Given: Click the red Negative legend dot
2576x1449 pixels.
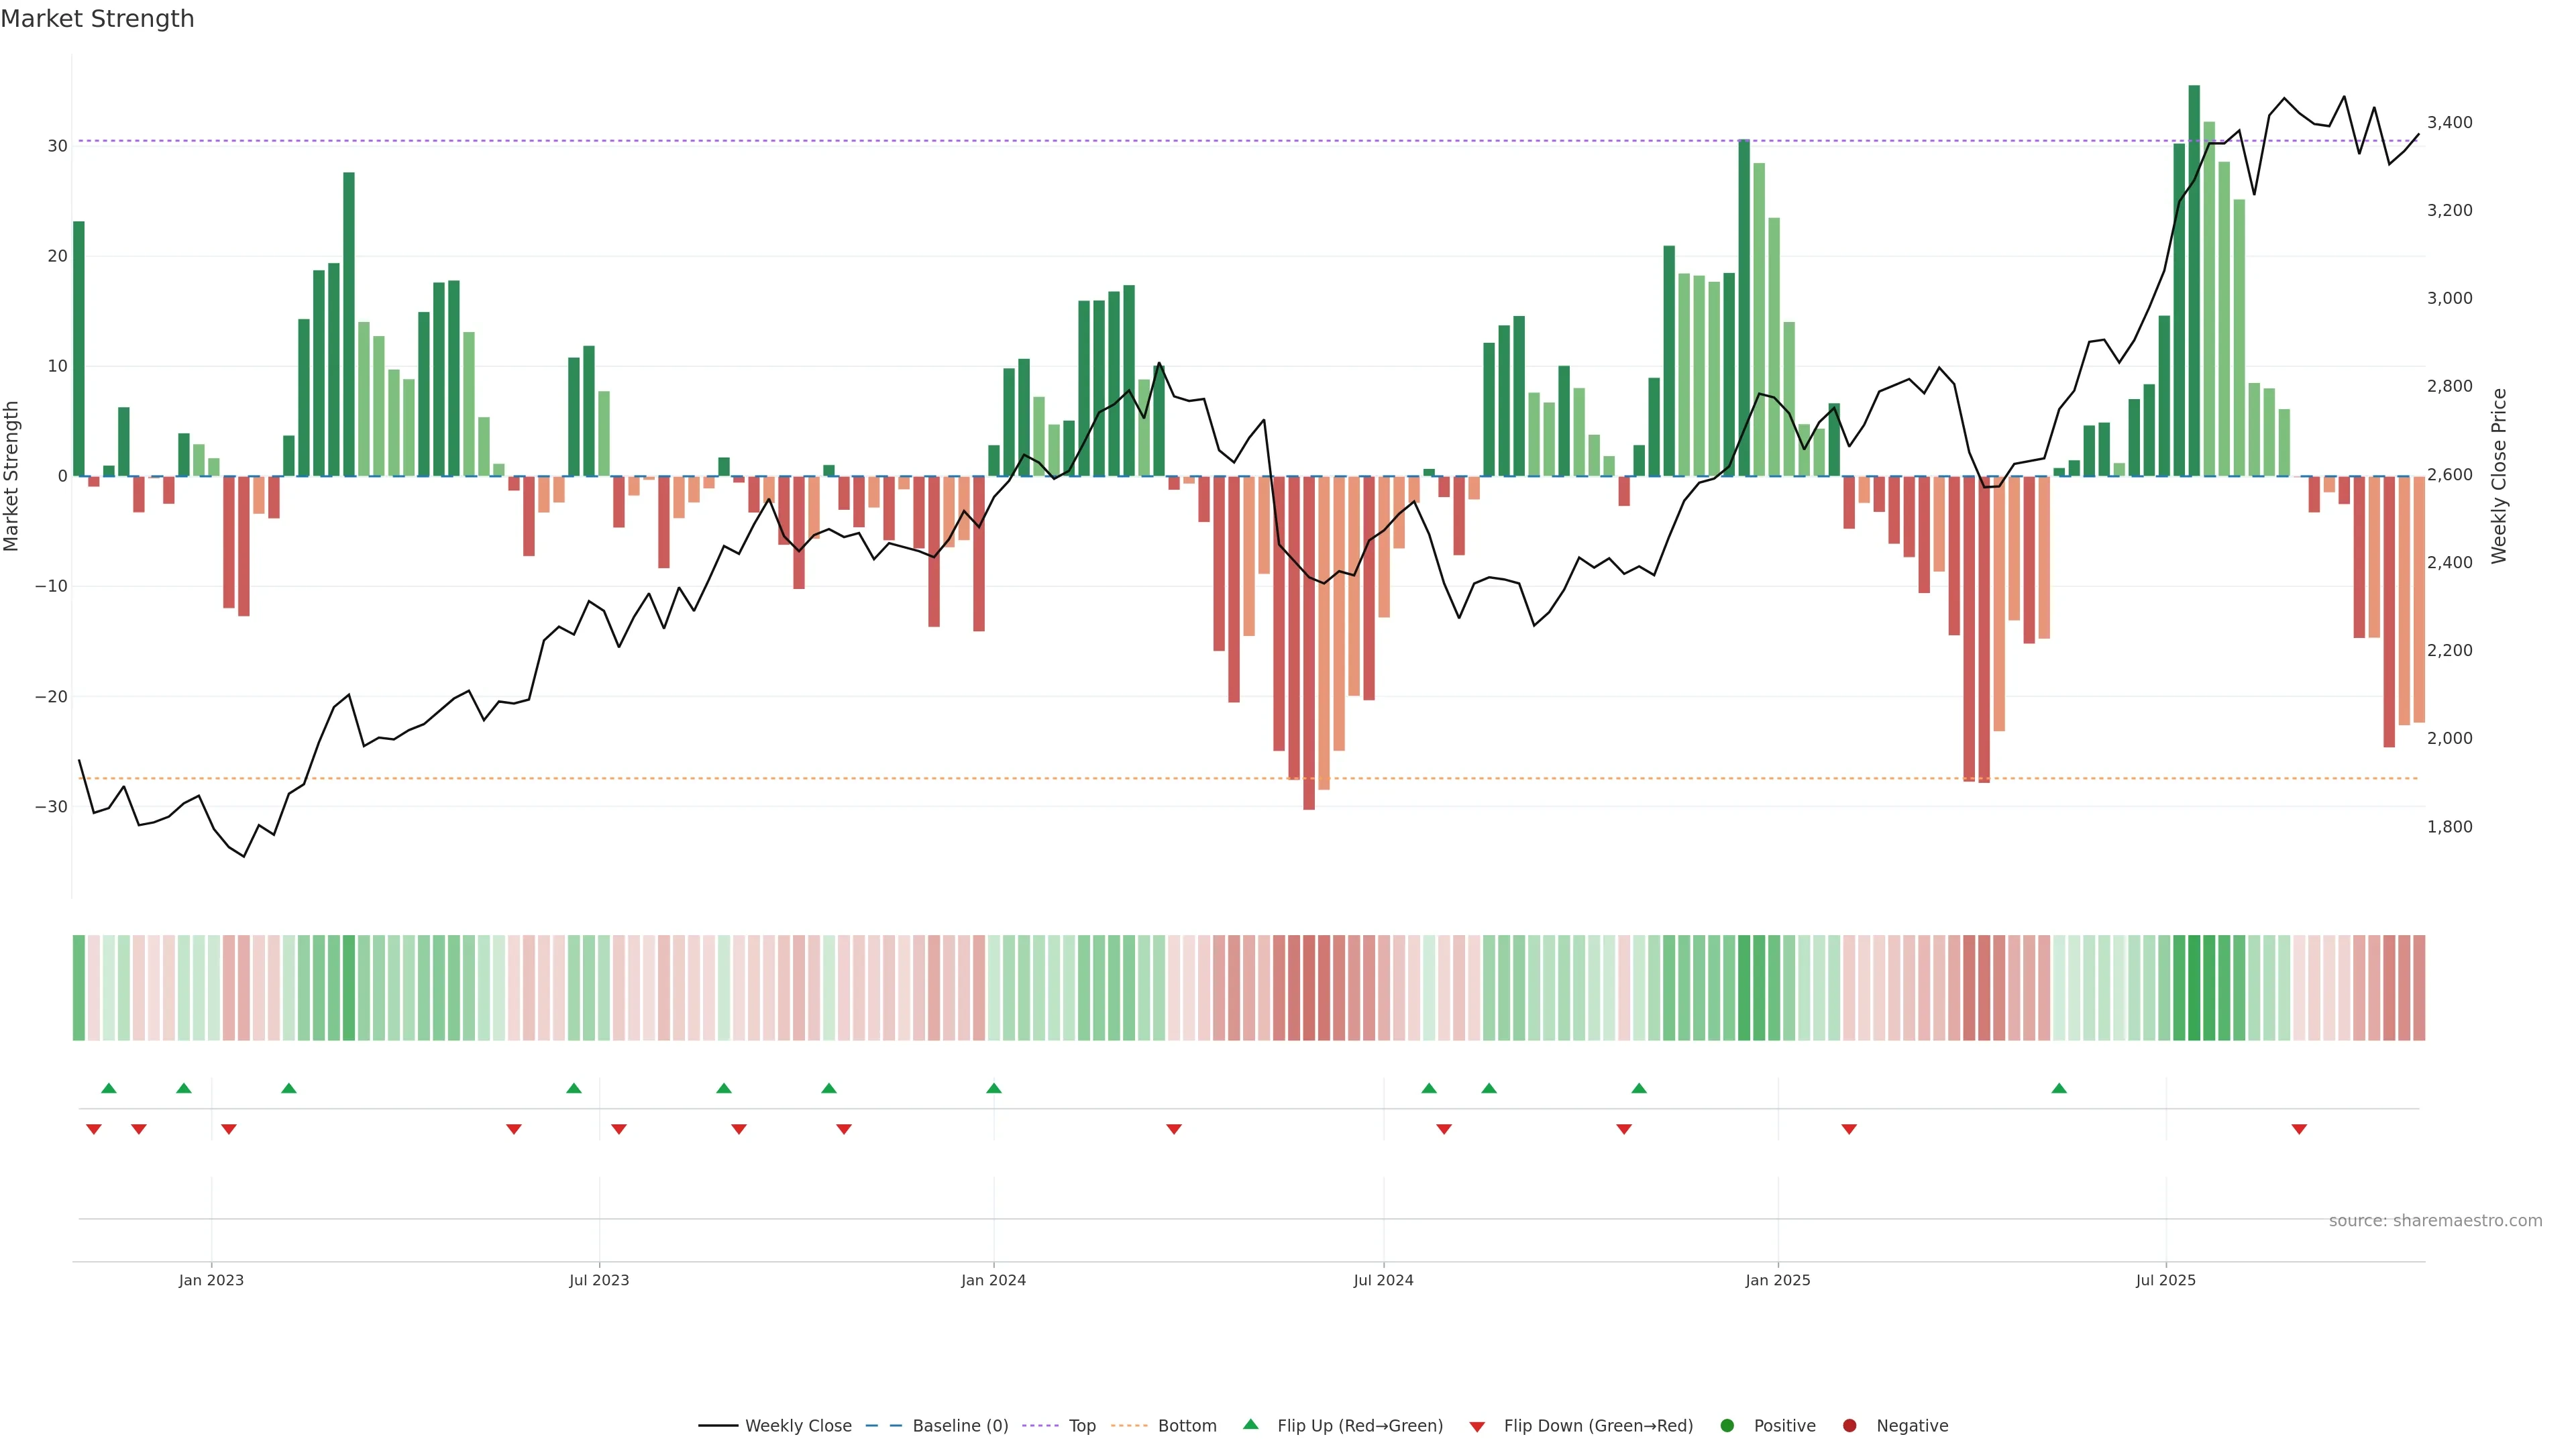Looking at the screenshot, I should point(1849,1426).
